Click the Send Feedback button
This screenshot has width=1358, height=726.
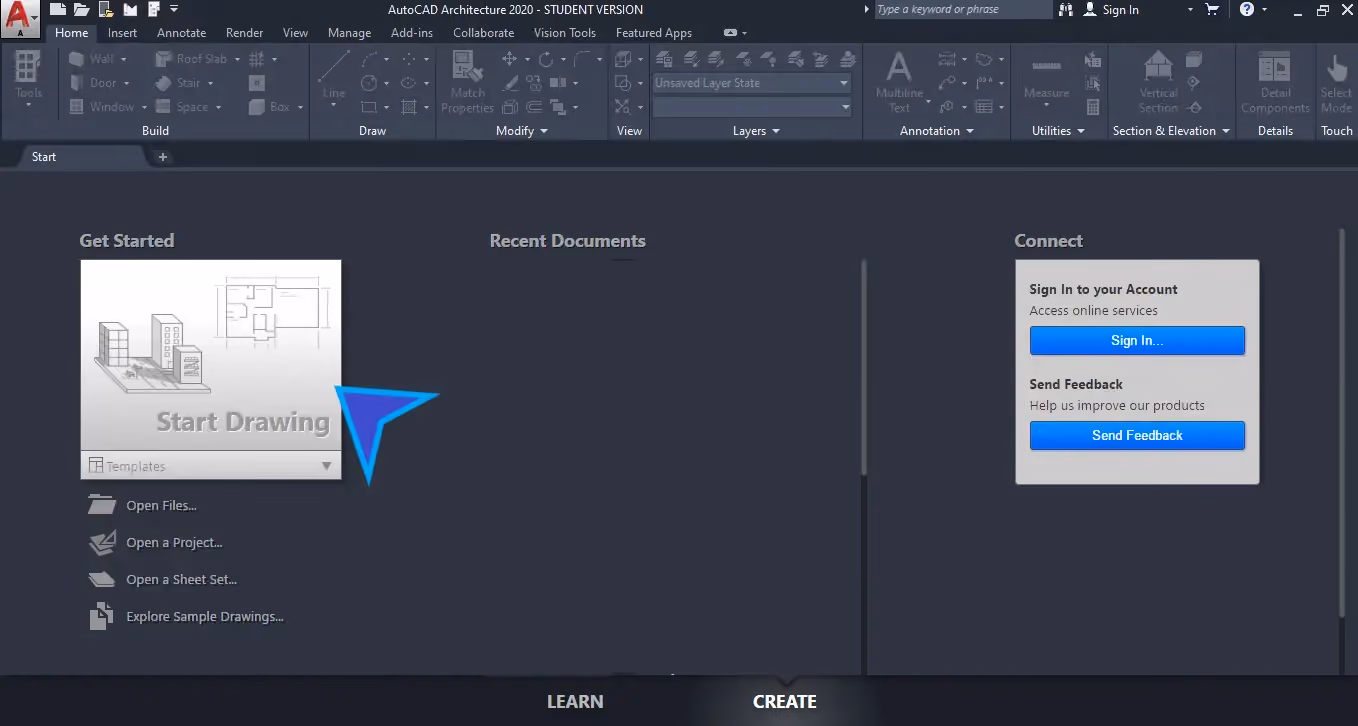point(1137,435)
